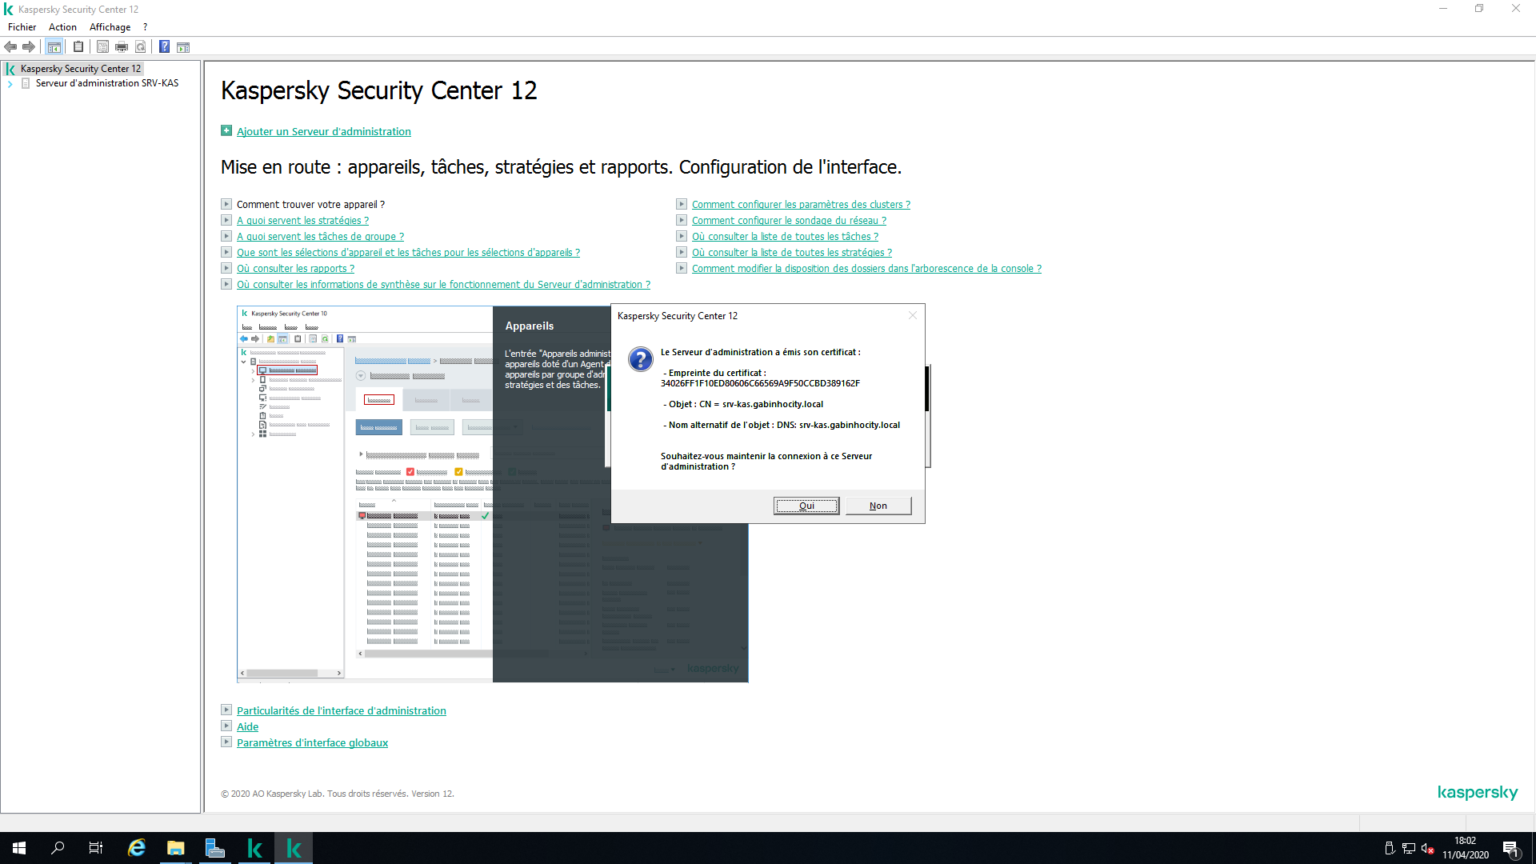
Task: Open the properties toolbar icon
Action: coord(103,46)
